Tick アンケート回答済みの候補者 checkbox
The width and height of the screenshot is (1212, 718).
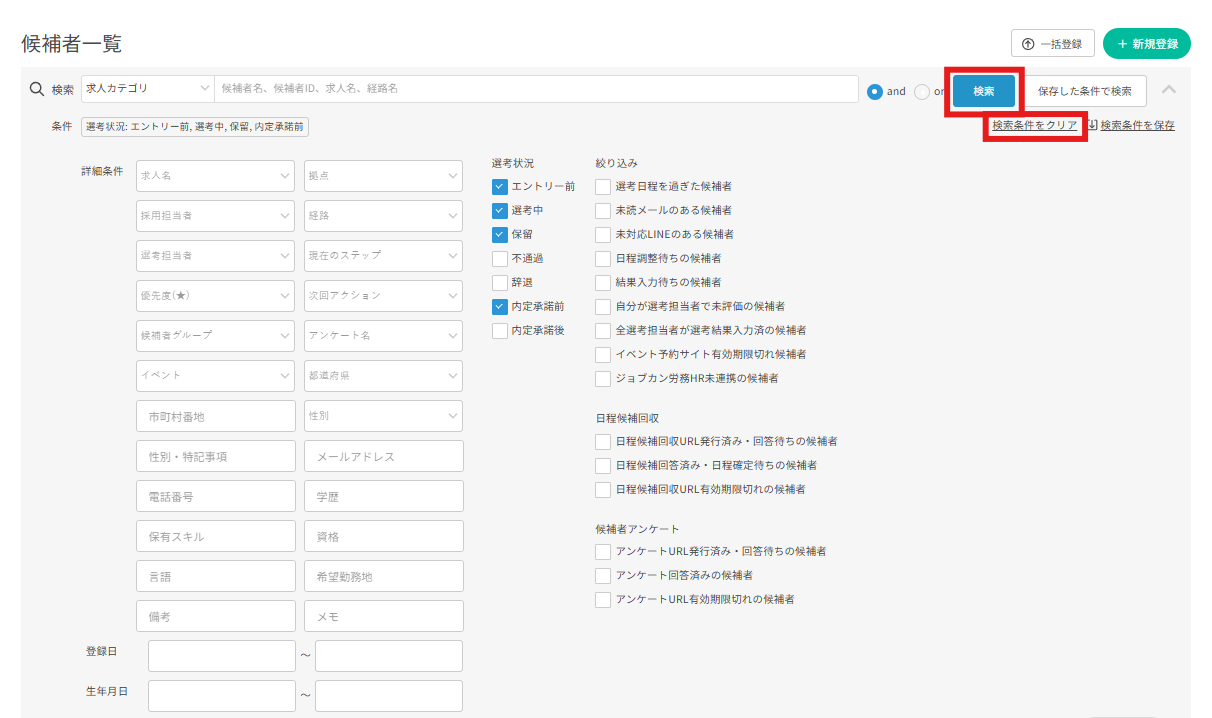click(603, 576)
